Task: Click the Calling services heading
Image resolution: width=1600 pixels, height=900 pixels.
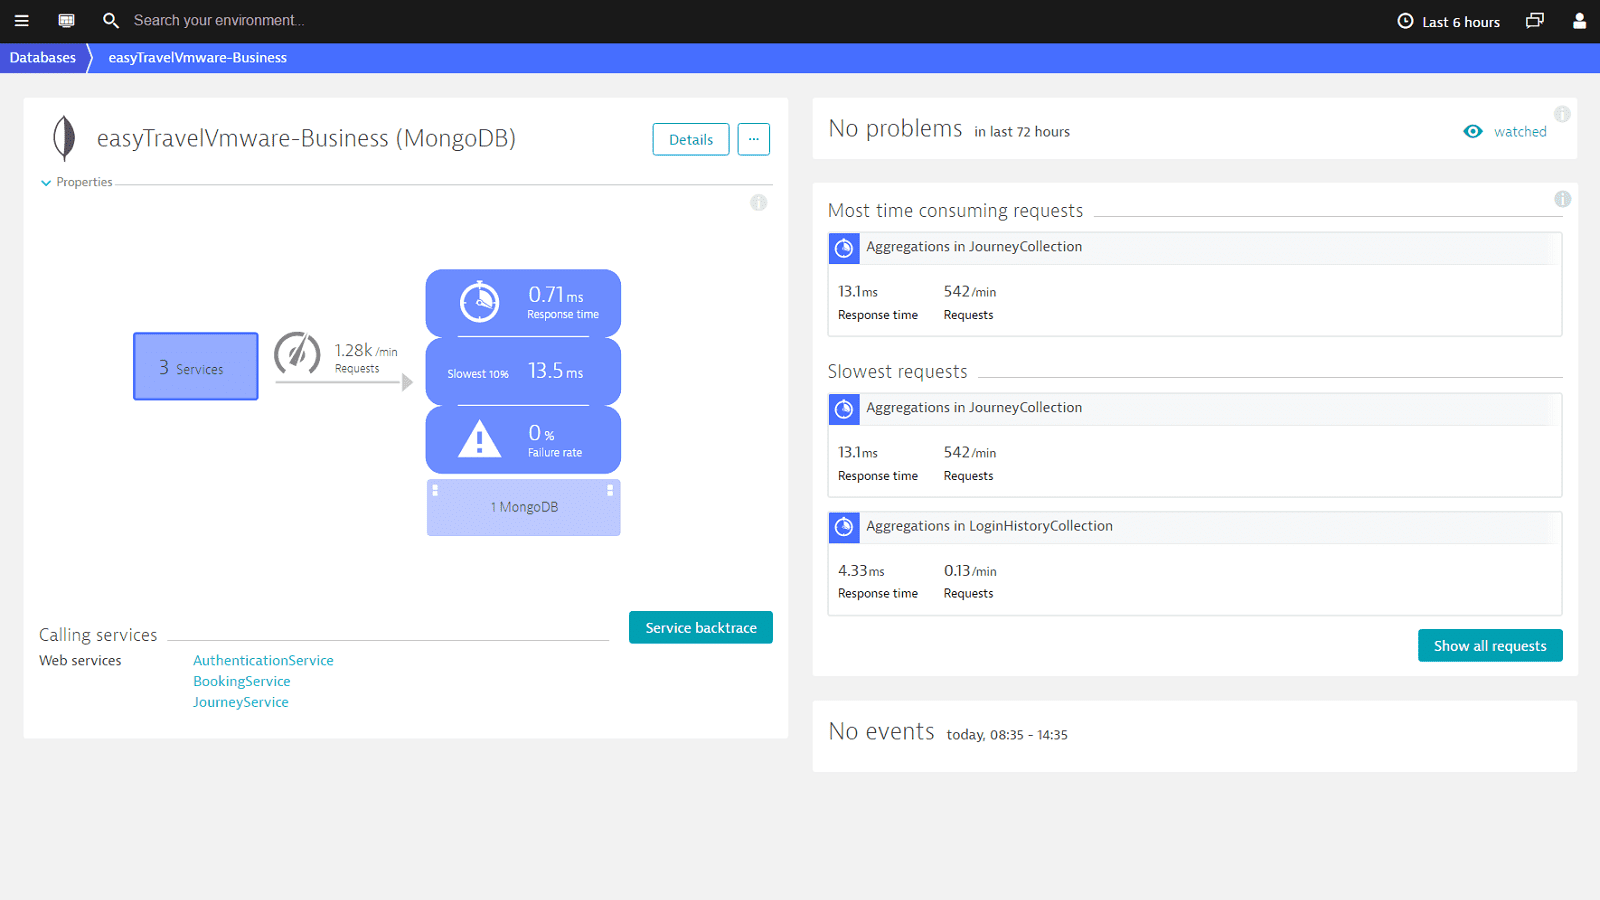Action: (98, 635)
